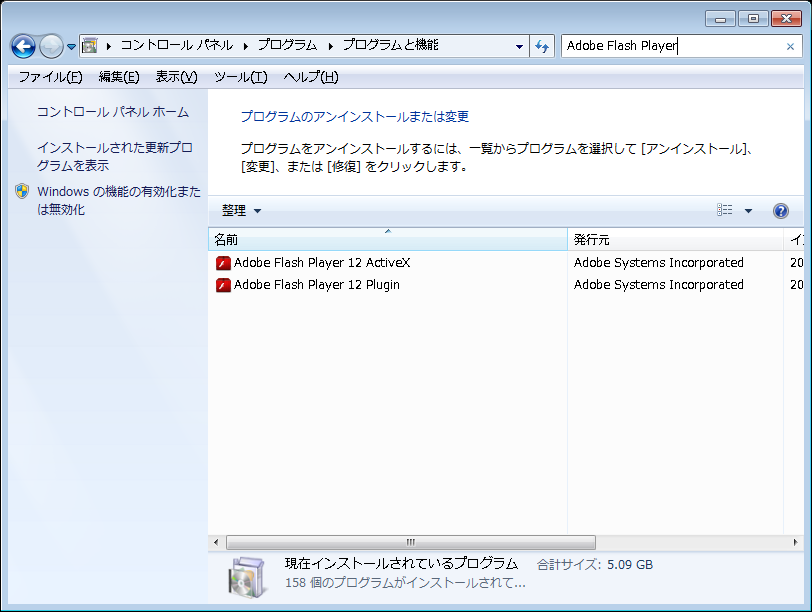812x612 pixels.
Task: Click プログラムと機能 breadcrumb in address bar
Action: pos(391,46)
